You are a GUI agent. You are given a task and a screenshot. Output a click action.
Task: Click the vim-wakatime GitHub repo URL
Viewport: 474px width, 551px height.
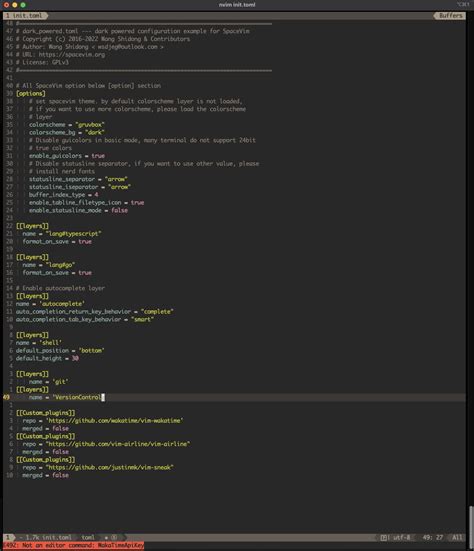pos(115,421)
